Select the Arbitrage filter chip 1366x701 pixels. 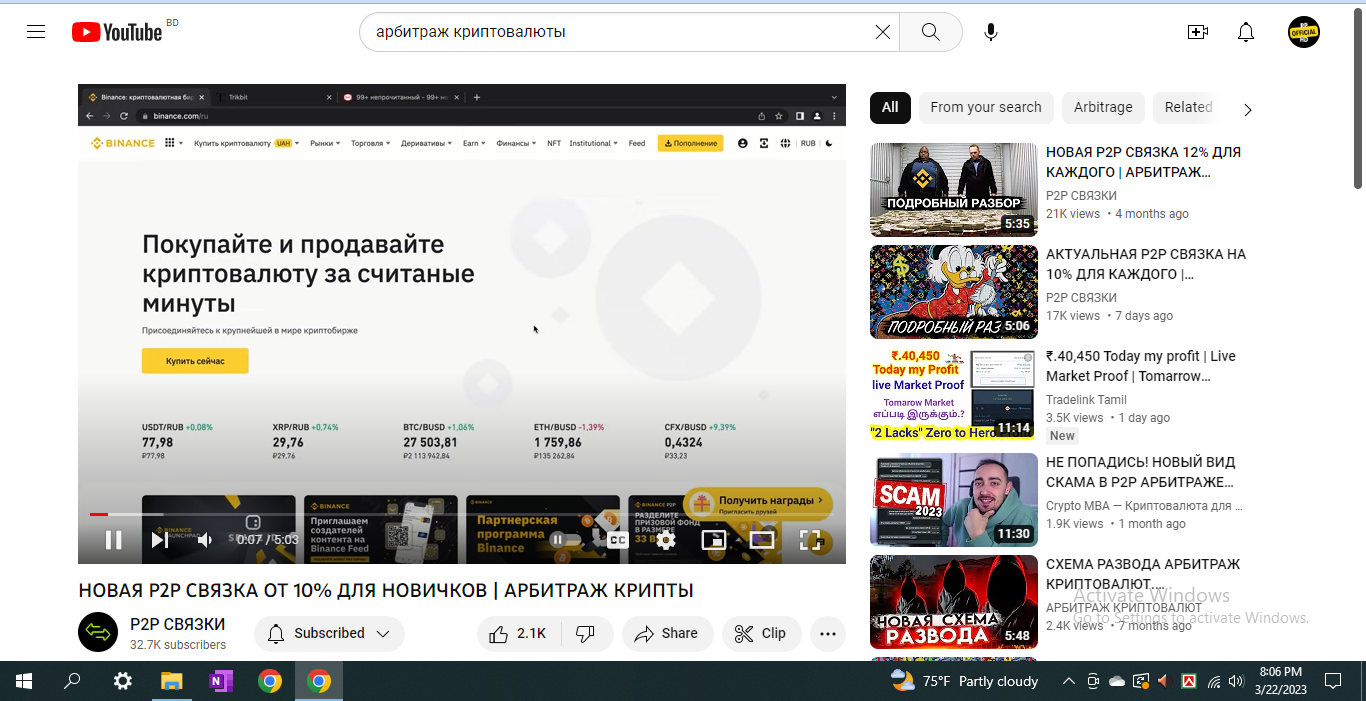1103,107
